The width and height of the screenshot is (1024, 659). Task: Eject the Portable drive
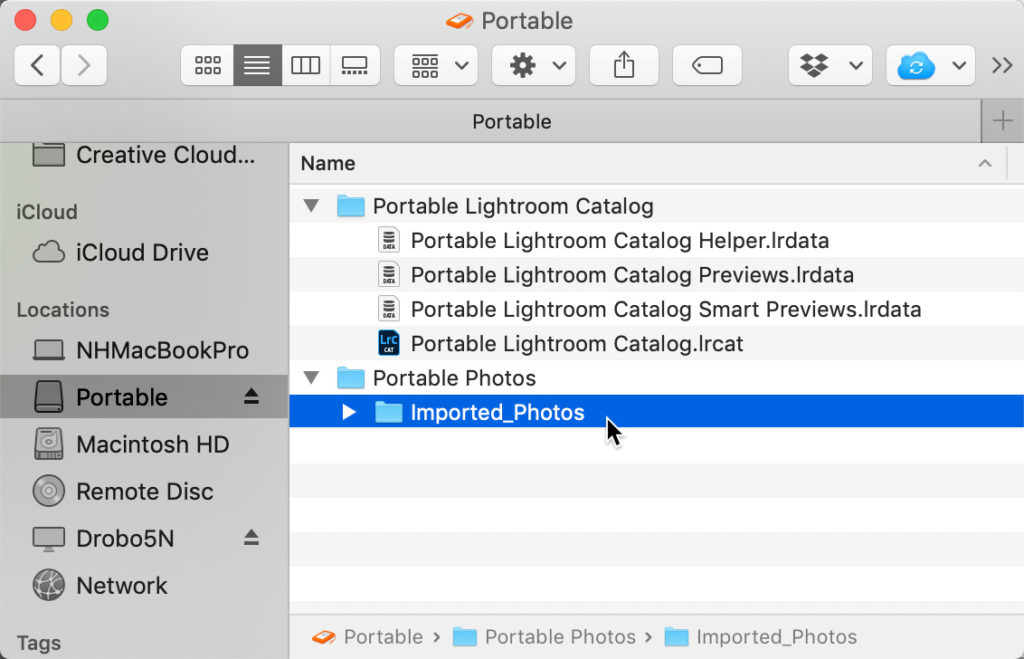tap(251, 396)
